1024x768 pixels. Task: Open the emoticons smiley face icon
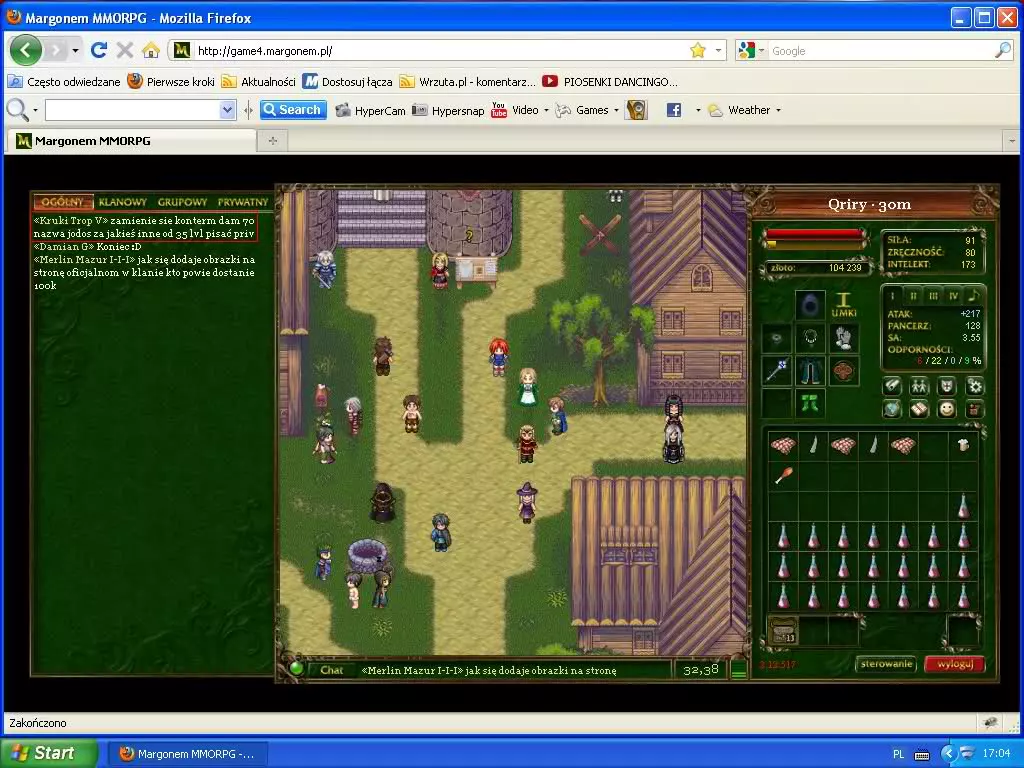tap(946, 409)
